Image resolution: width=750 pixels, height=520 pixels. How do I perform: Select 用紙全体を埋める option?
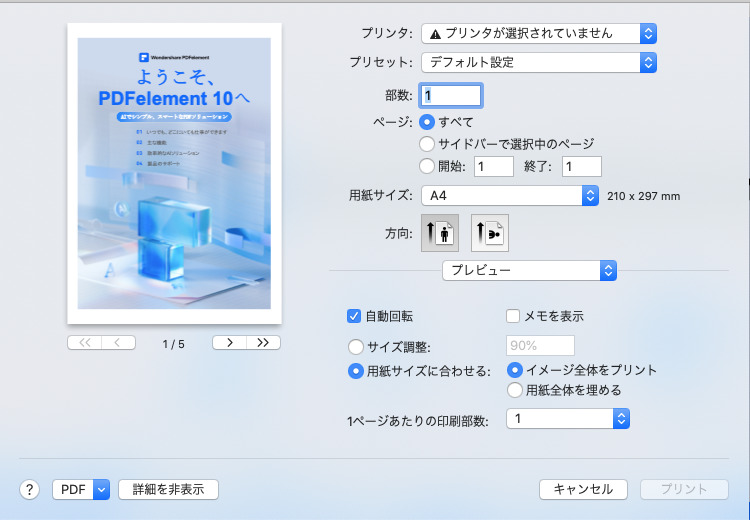[515, 390]
